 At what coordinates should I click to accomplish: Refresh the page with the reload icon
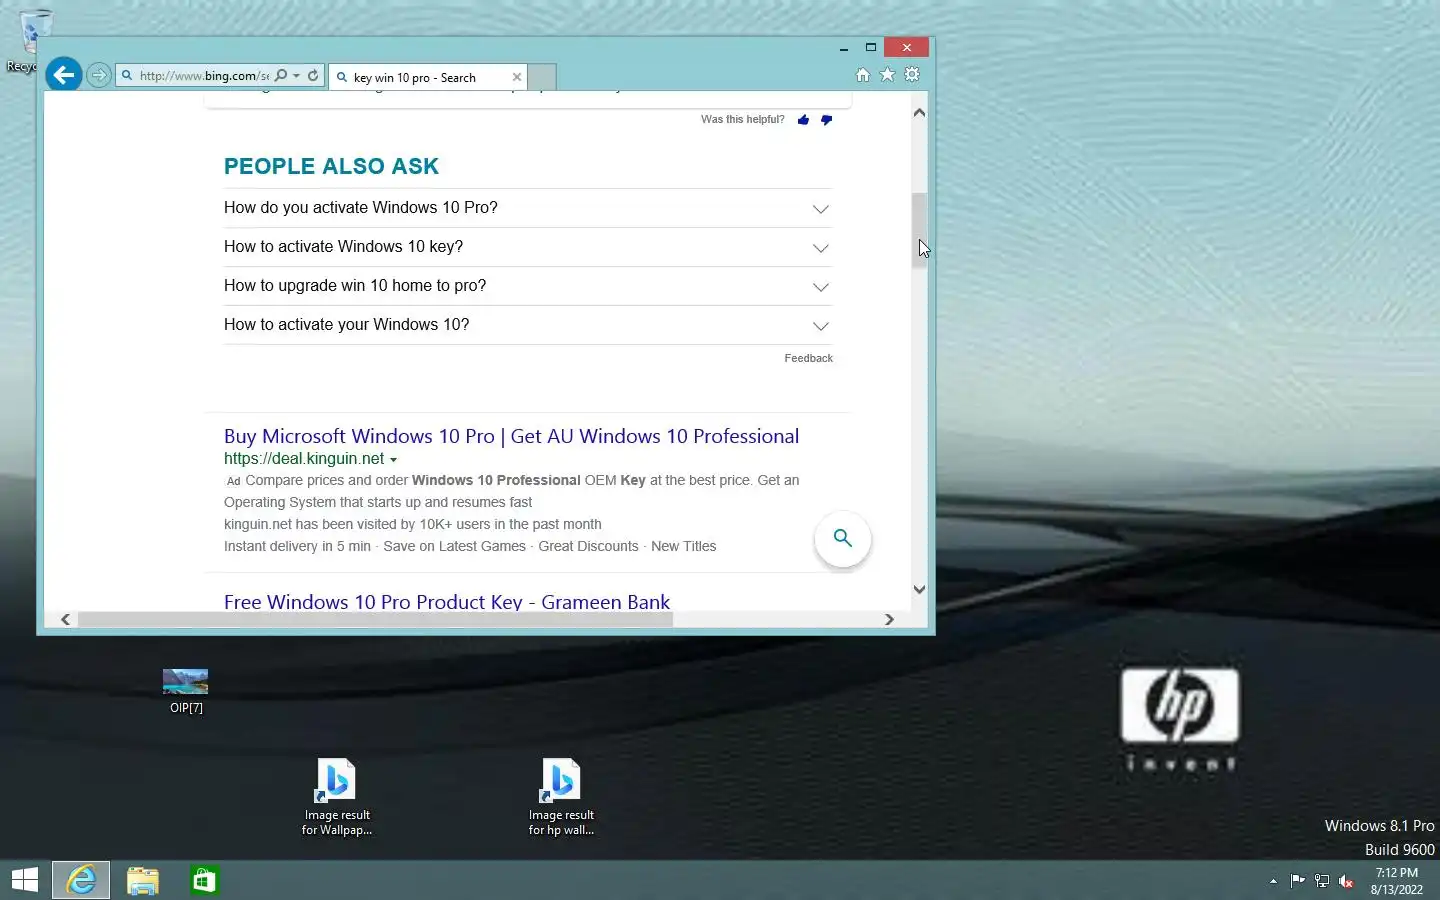pos(313,75)
